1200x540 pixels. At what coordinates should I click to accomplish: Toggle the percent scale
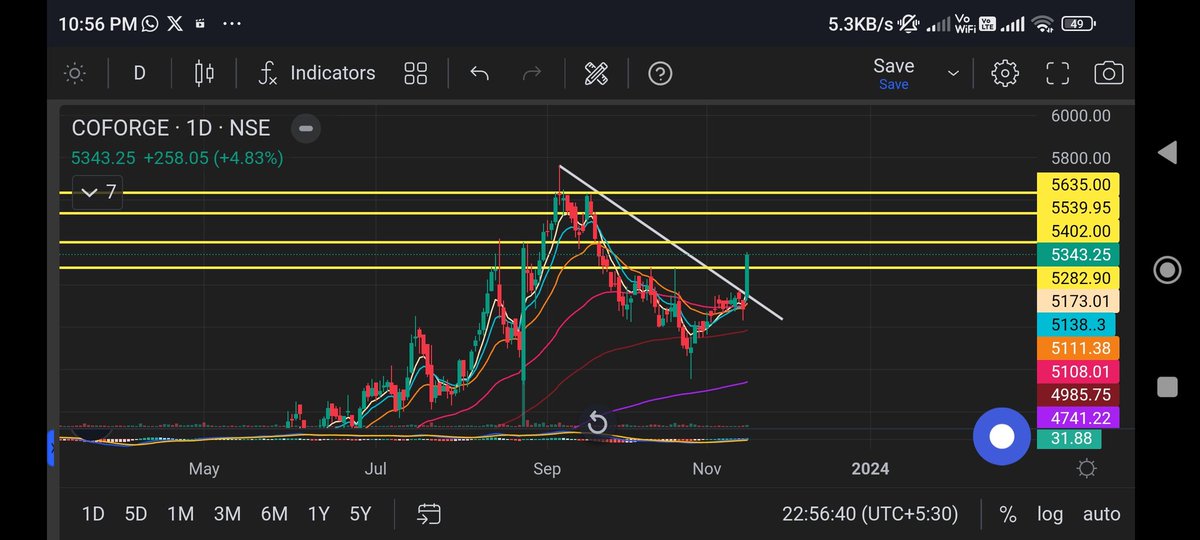pyautogui.click(x=1008, y=514)
